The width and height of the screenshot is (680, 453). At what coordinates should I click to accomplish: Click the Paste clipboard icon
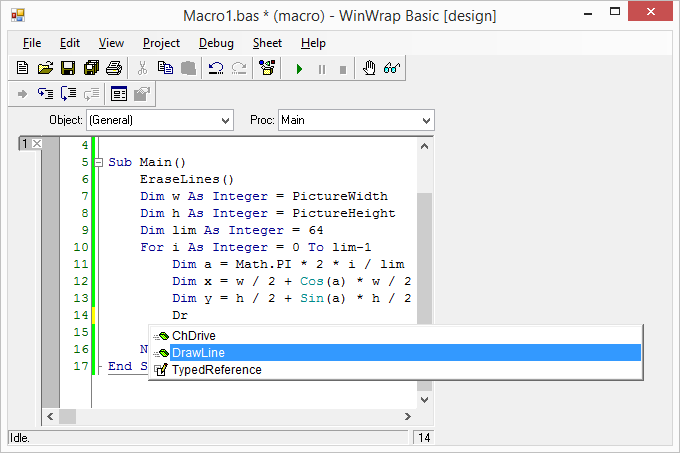coord(188,68)
